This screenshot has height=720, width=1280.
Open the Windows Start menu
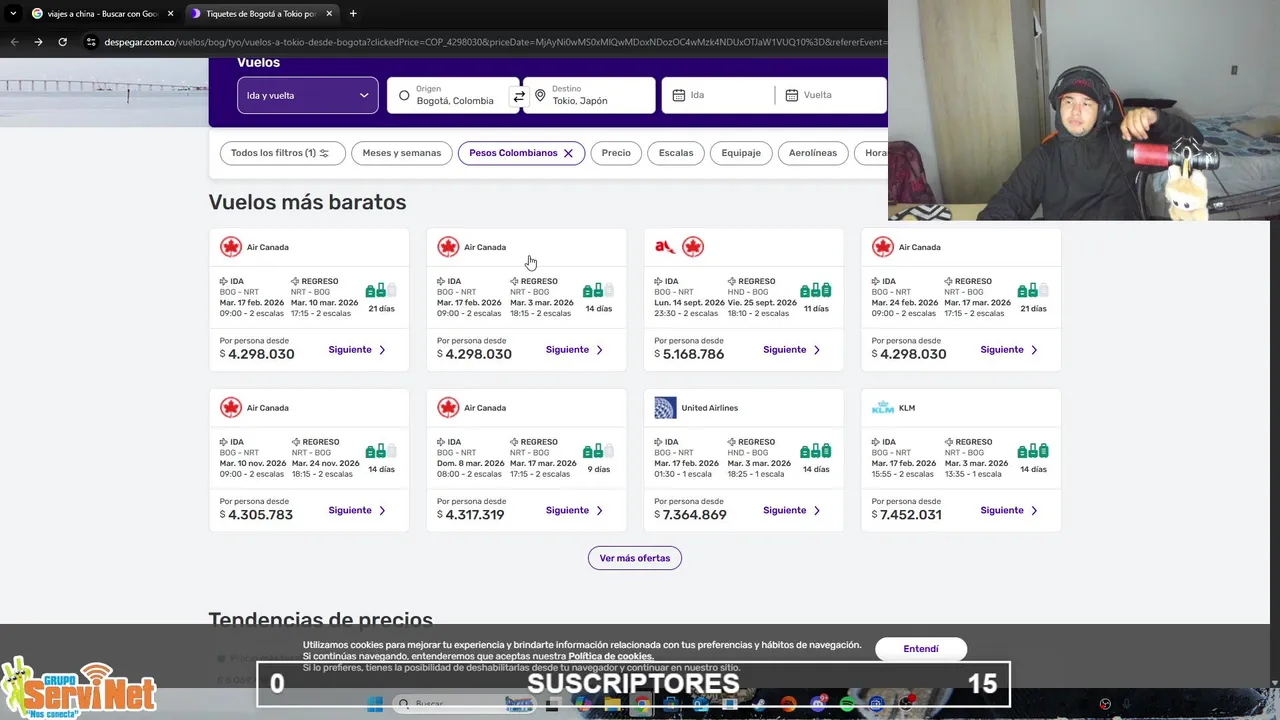point(375,704)
